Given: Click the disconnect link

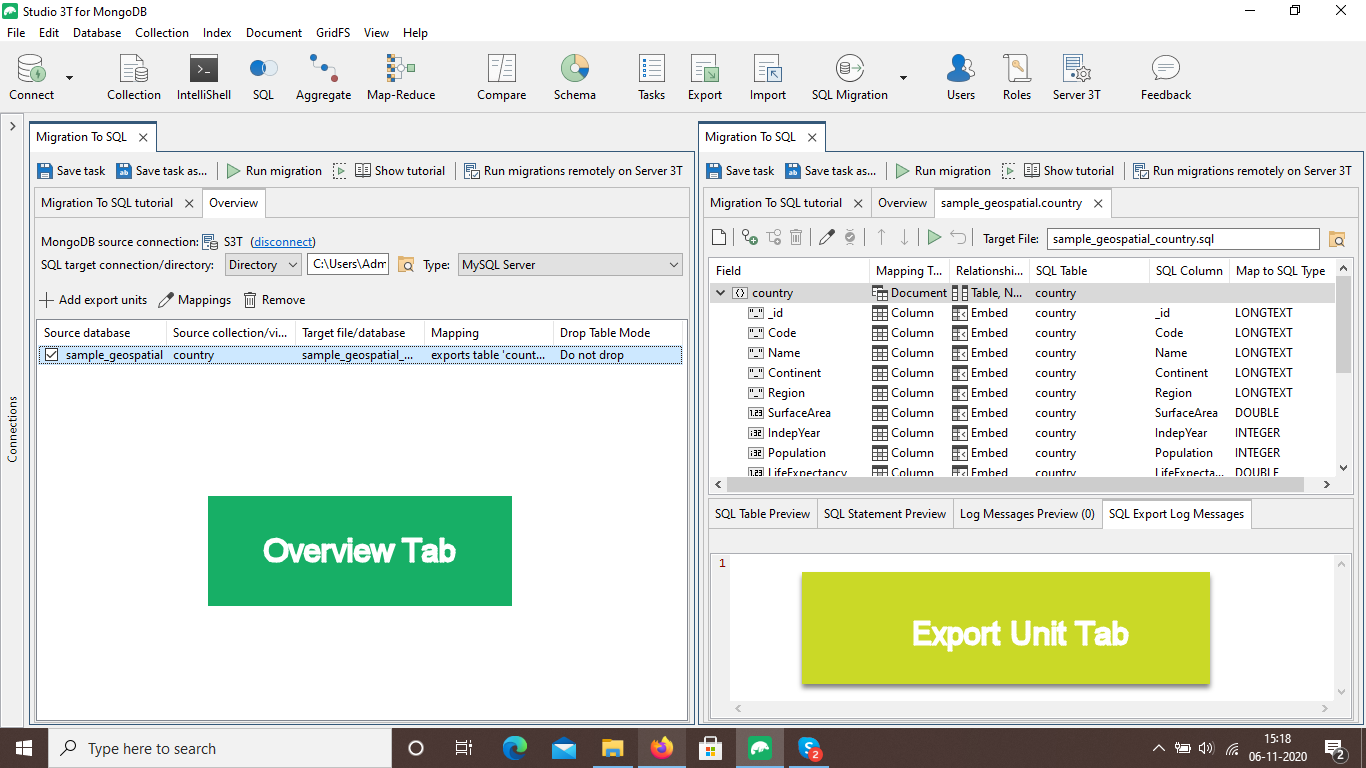Looking at the screenshot, I should (283, 242).
